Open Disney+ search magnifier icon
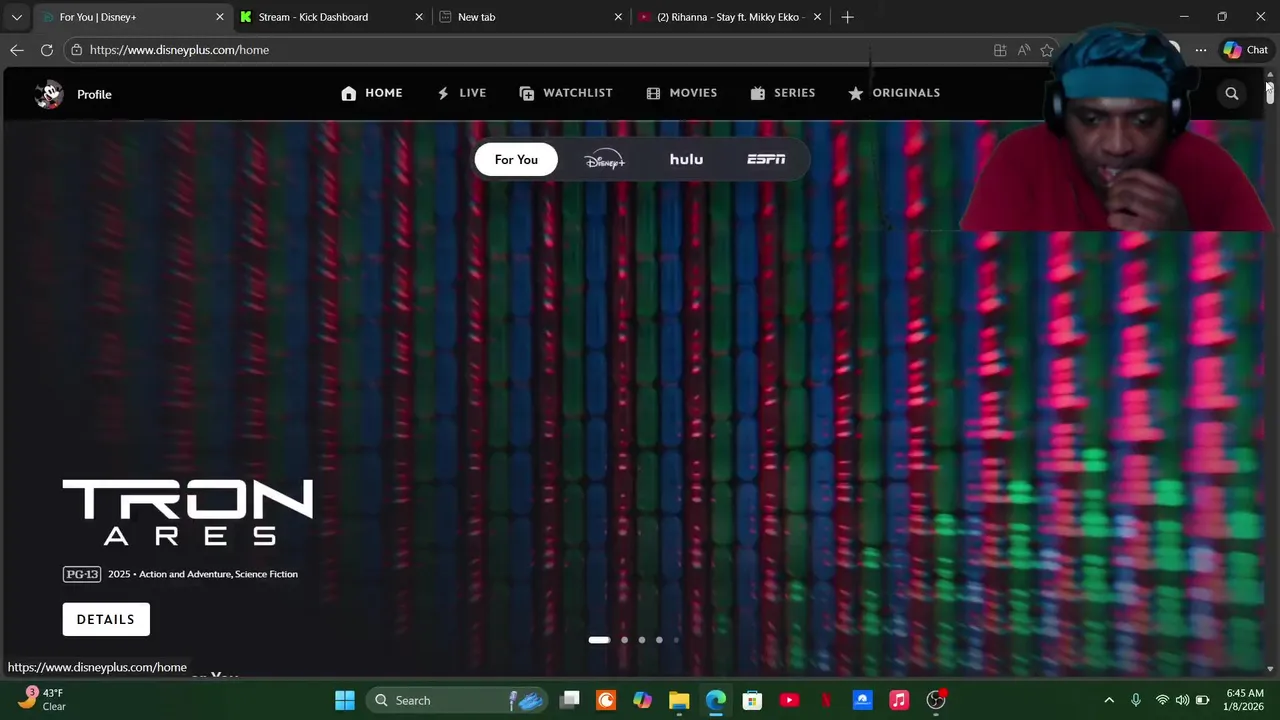 coord(1232,94)
